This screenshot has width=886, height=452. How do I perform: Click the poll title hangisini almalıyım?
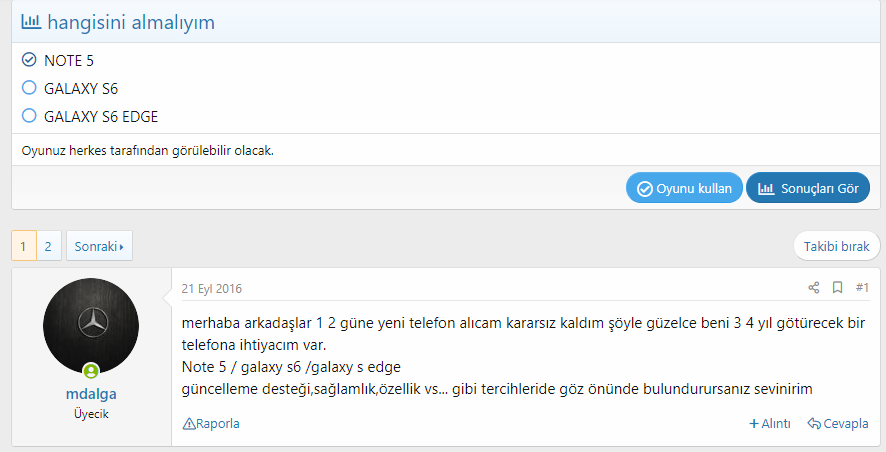[x=131, y=23]
